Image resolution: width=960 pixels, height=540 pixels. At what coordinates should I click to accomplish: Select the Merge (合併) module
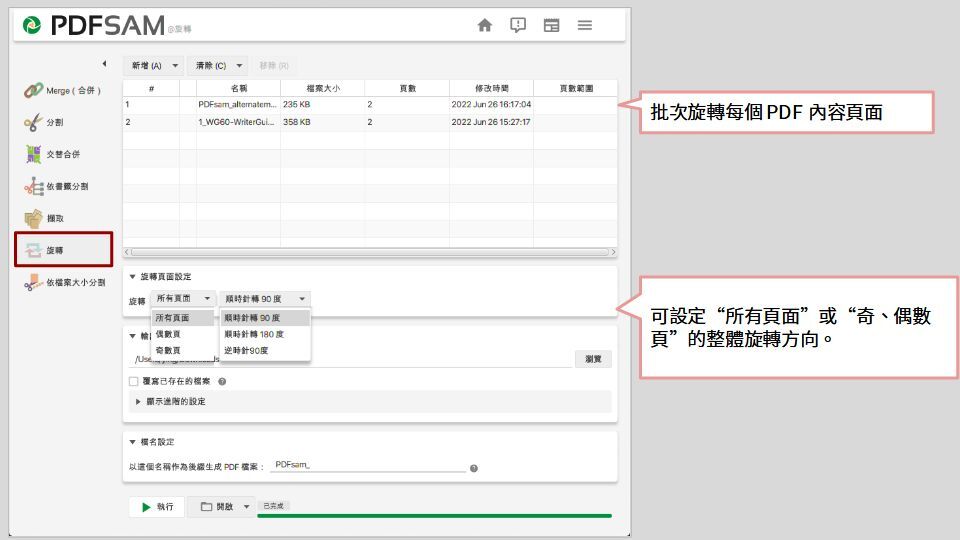point(63,91)
